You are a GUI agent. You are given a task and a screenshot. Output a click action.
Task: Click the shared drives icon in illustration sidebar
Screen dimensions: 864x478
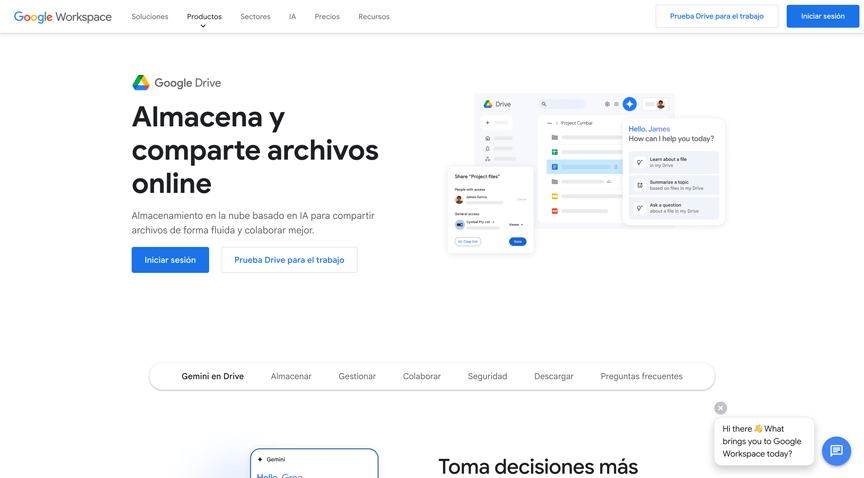pos(487,159)
